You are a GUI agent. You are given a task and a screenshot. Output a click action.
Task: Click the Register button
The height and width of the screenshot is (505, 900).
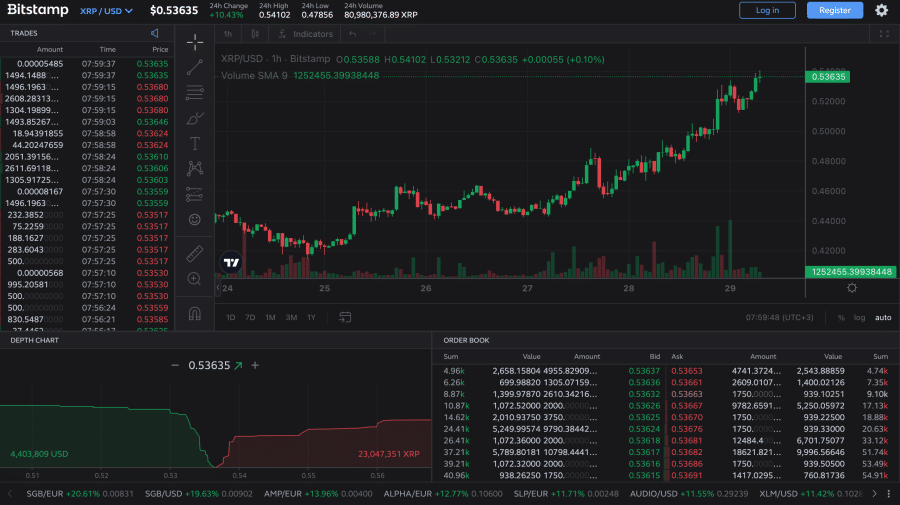tap(835, 10)
